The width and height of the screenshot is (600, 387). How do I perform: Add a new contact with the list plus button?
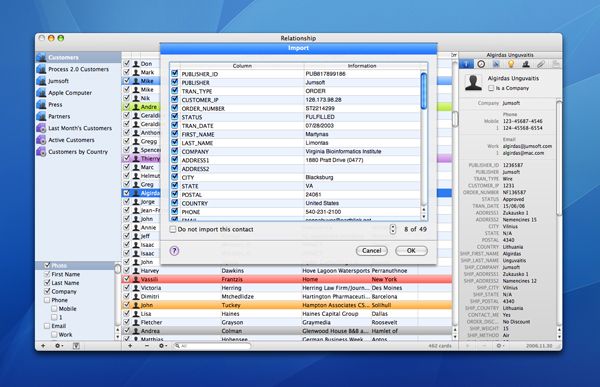click(x=130, y=346)
